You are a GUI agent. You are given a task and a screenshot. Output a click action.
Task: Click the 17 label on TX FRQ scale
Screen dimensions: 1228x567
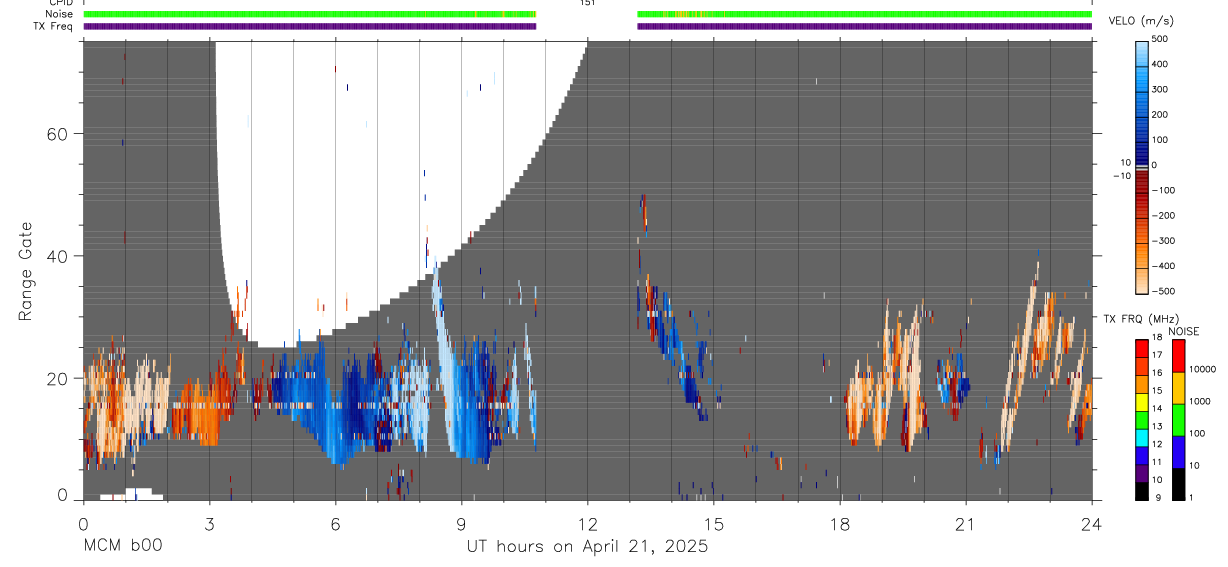pyautogui.click(x=1157, y=355)
